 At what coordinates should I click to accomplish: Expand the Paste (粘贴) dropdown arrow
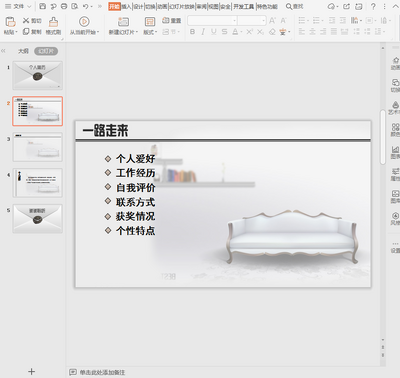(16, 32)
